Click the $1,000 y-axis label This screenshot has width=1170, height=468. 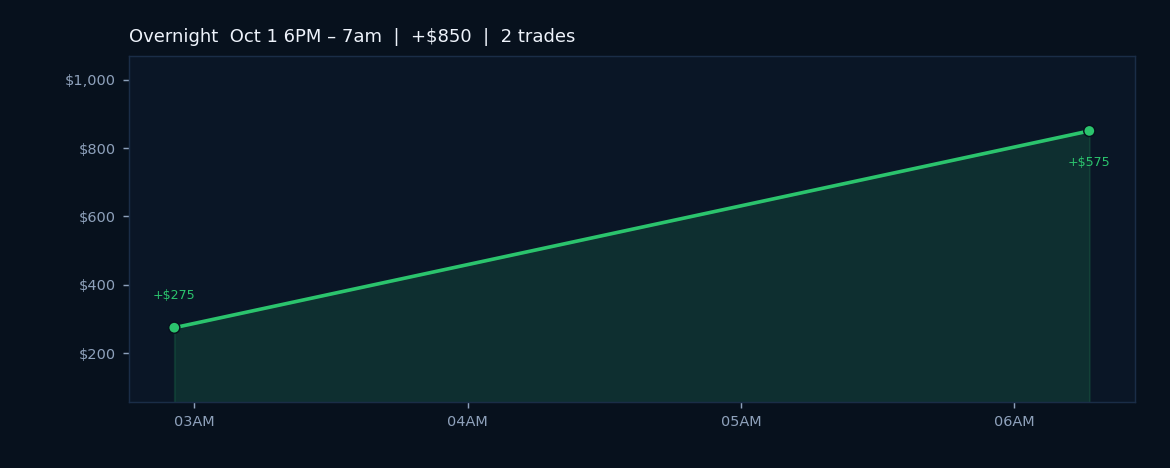(x=90, y=81)
